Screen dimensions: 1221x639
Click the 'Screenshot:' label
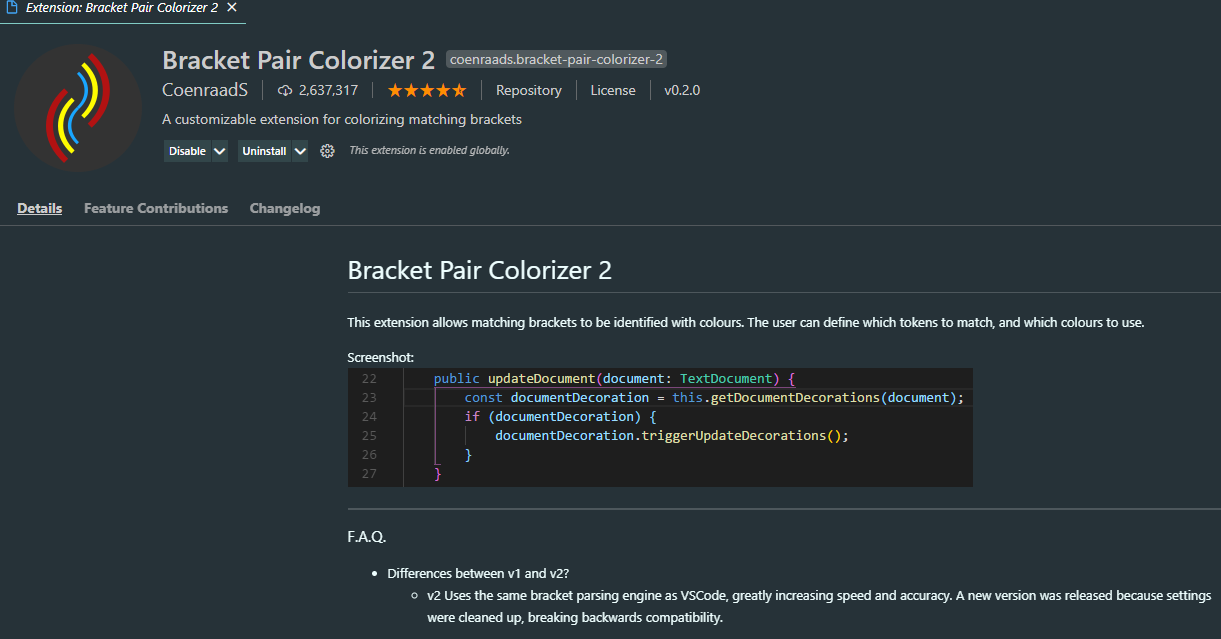(x=381, y=357)
